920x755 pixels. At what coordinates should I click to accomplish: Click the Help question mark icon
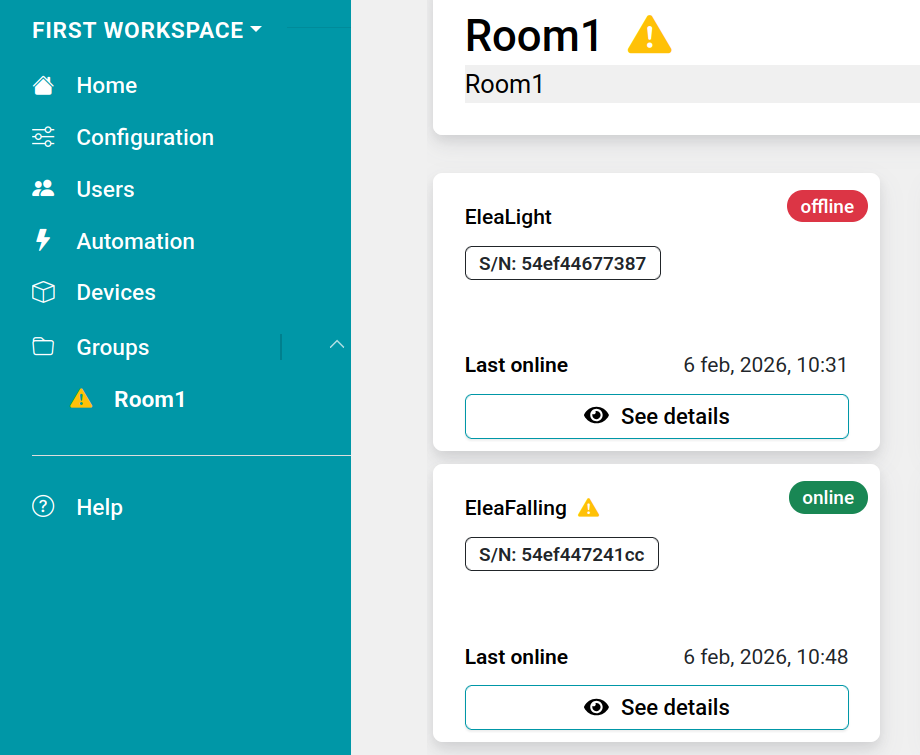43,507
